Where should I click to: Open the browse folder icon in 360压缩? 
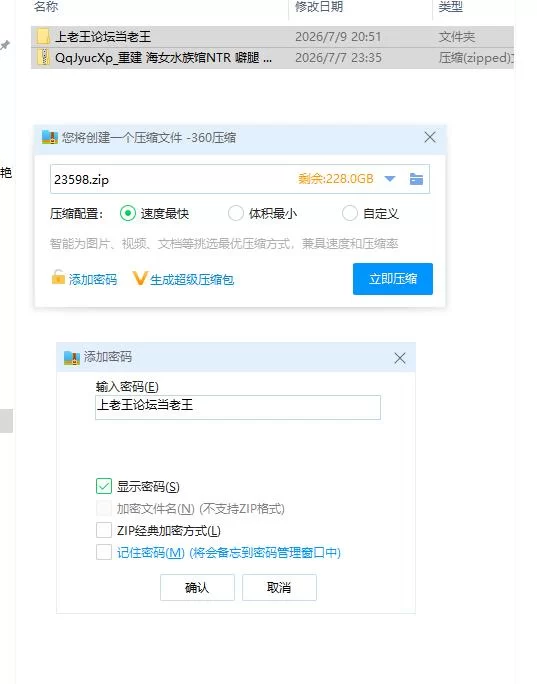click(x=416, y=179)
